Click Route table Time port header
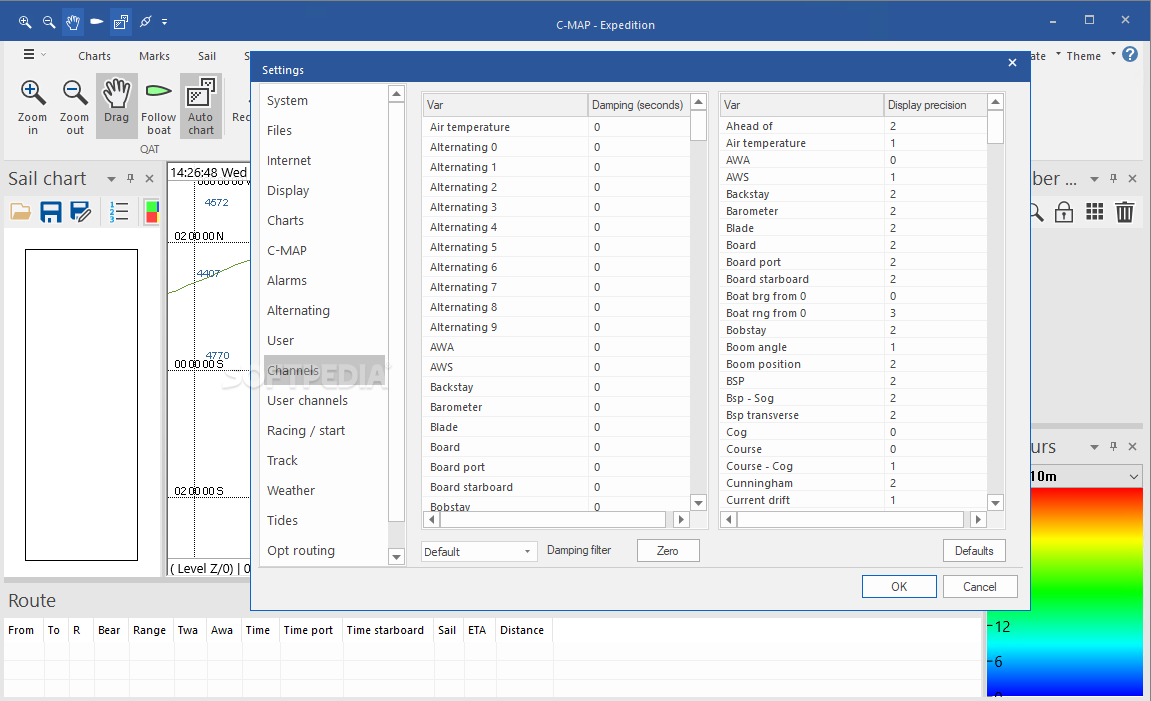This screenshot has width=1151, height=701. tap(308, 630)
